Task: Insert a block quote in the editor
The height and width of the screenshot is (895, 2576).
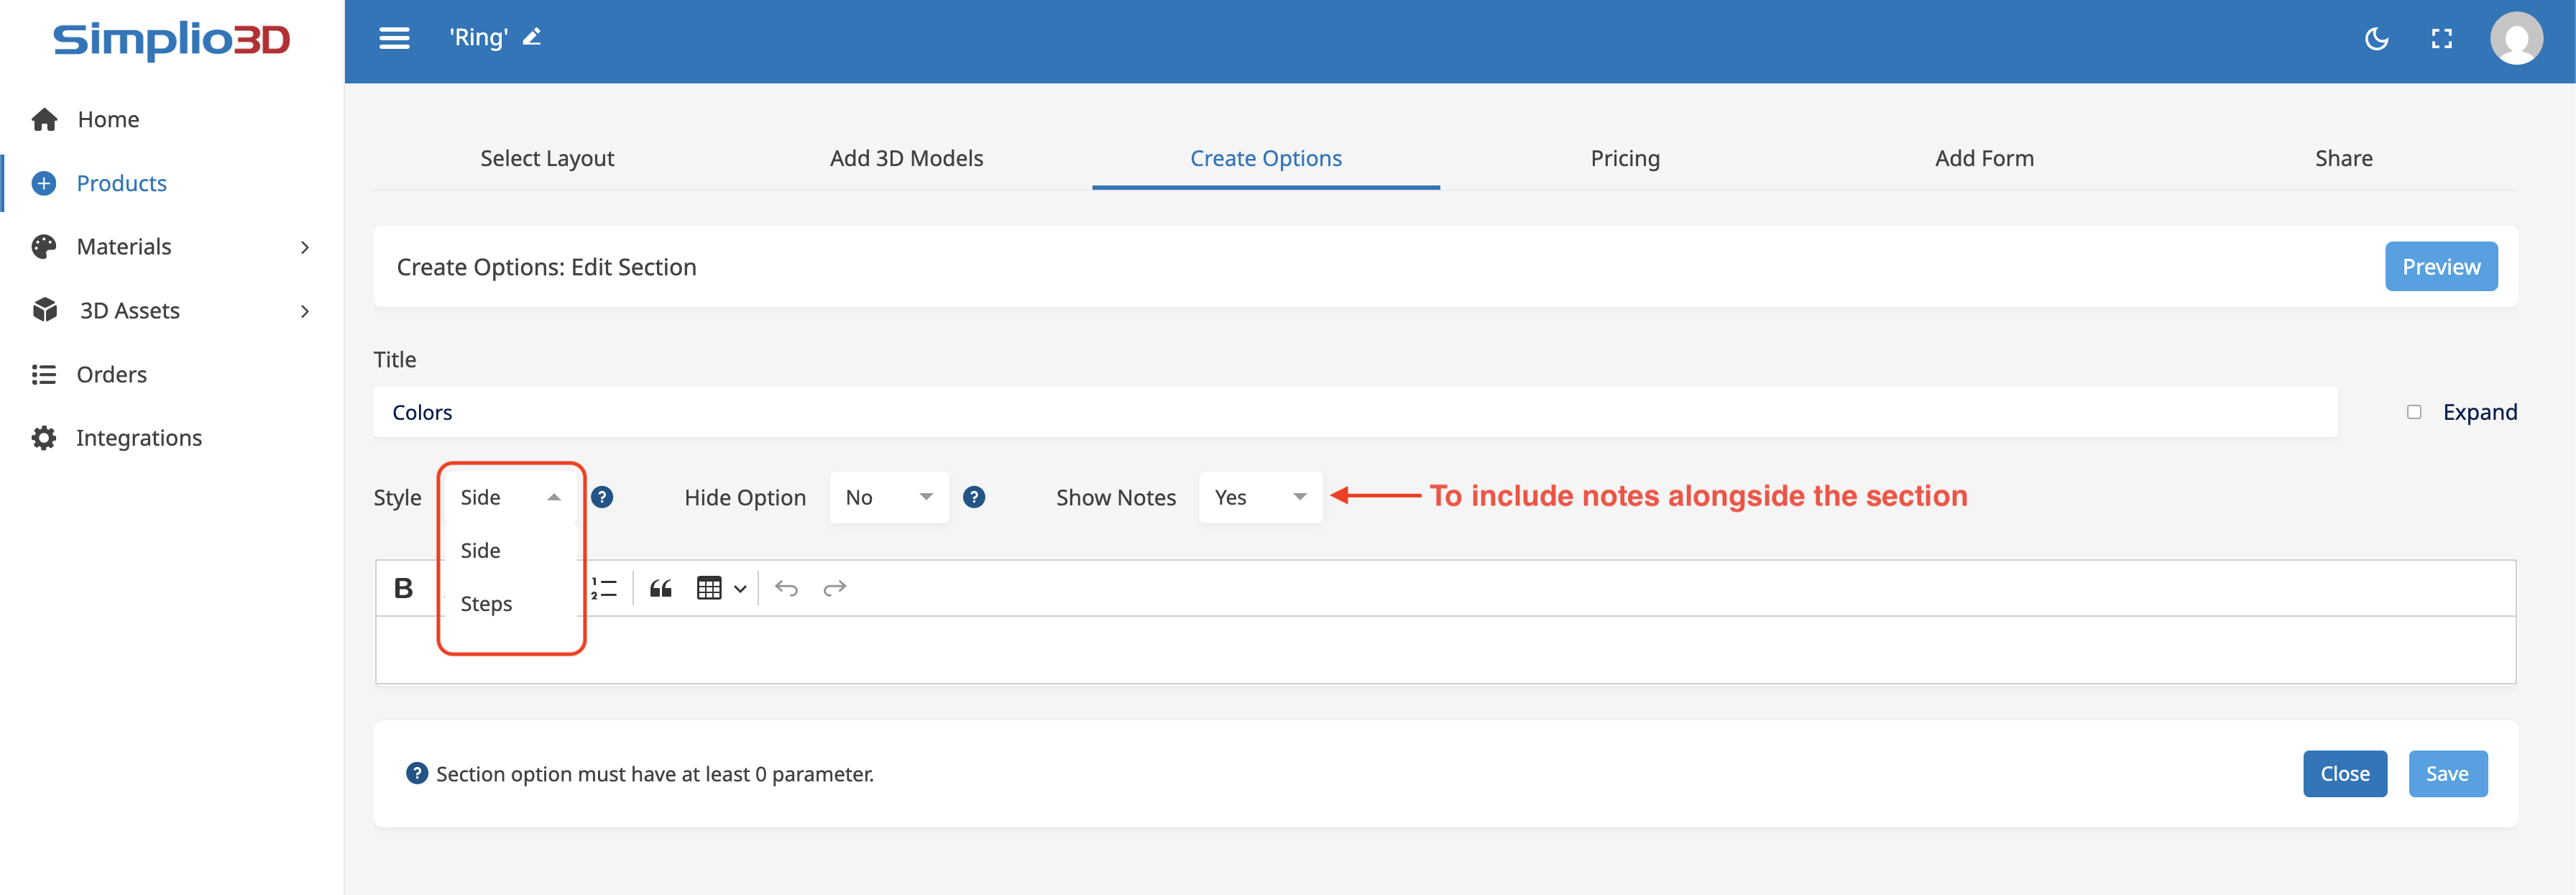Action: [660, 588]
